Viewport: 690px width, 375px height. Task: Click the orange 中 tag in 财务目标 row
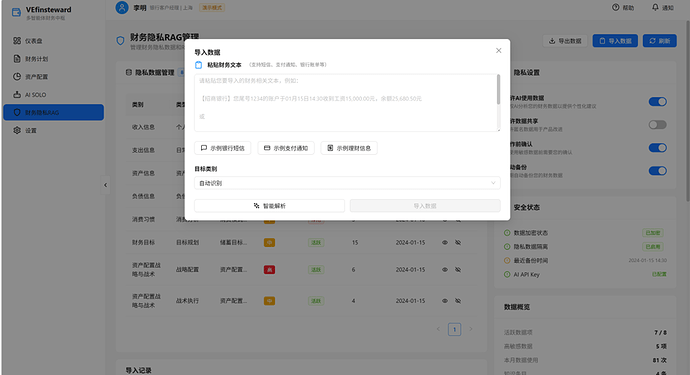point(269,243)
